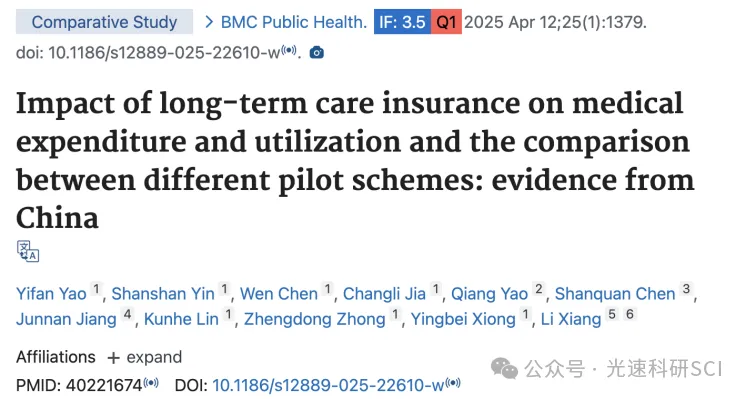Click the IF: 3.5 impact factor badge
The image size is (746, 399).
402,22
